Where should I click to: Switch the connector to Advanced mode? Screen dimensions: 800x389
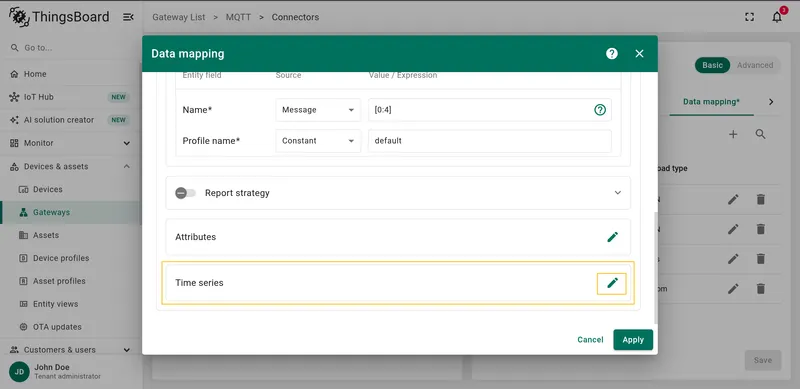point(755,65)
